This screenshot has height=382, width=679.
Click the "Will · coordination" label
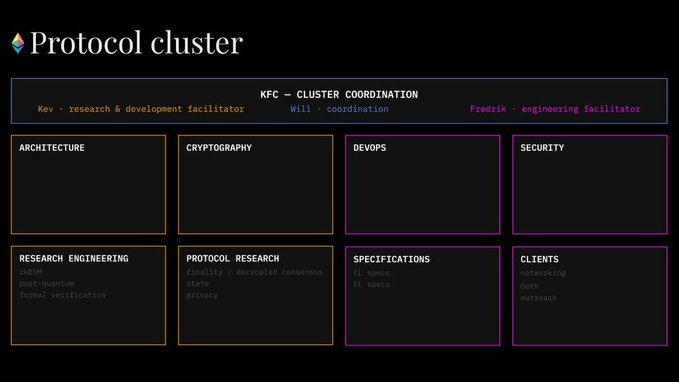click(x=340, y=109)
